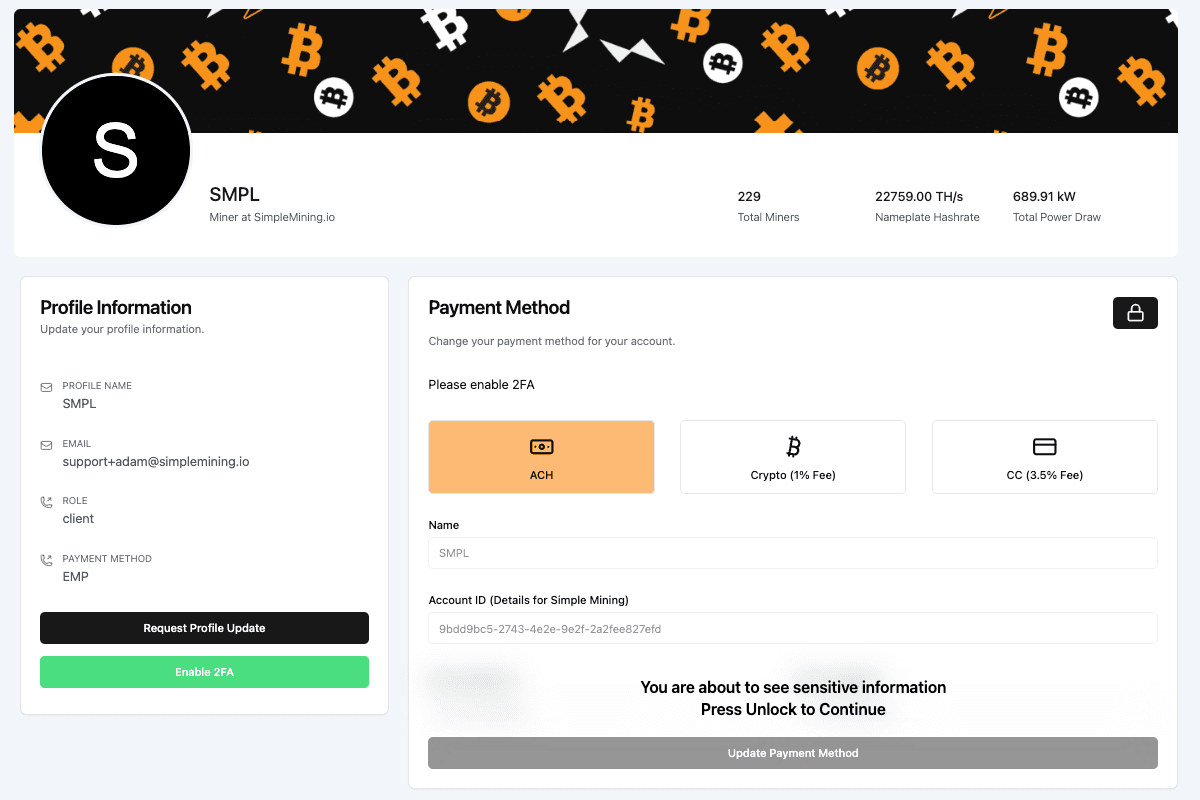Image resolution: width=1200 pixels, height=800 pixels.
Task: Click the Enable 2FA button
Action: [204, 672]
